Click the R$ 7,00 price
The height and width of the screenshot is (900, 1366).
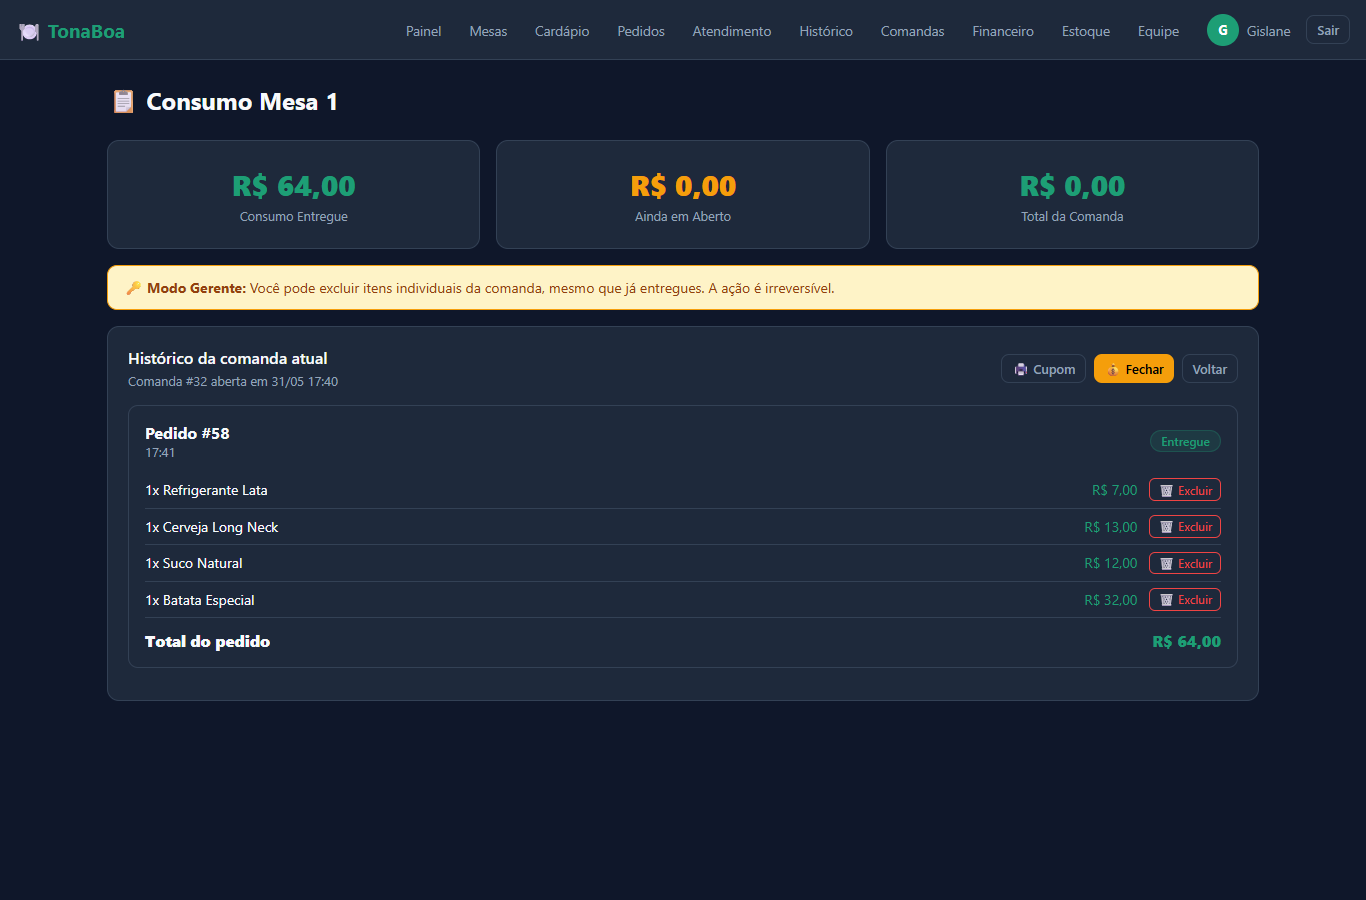[1115, 490]
